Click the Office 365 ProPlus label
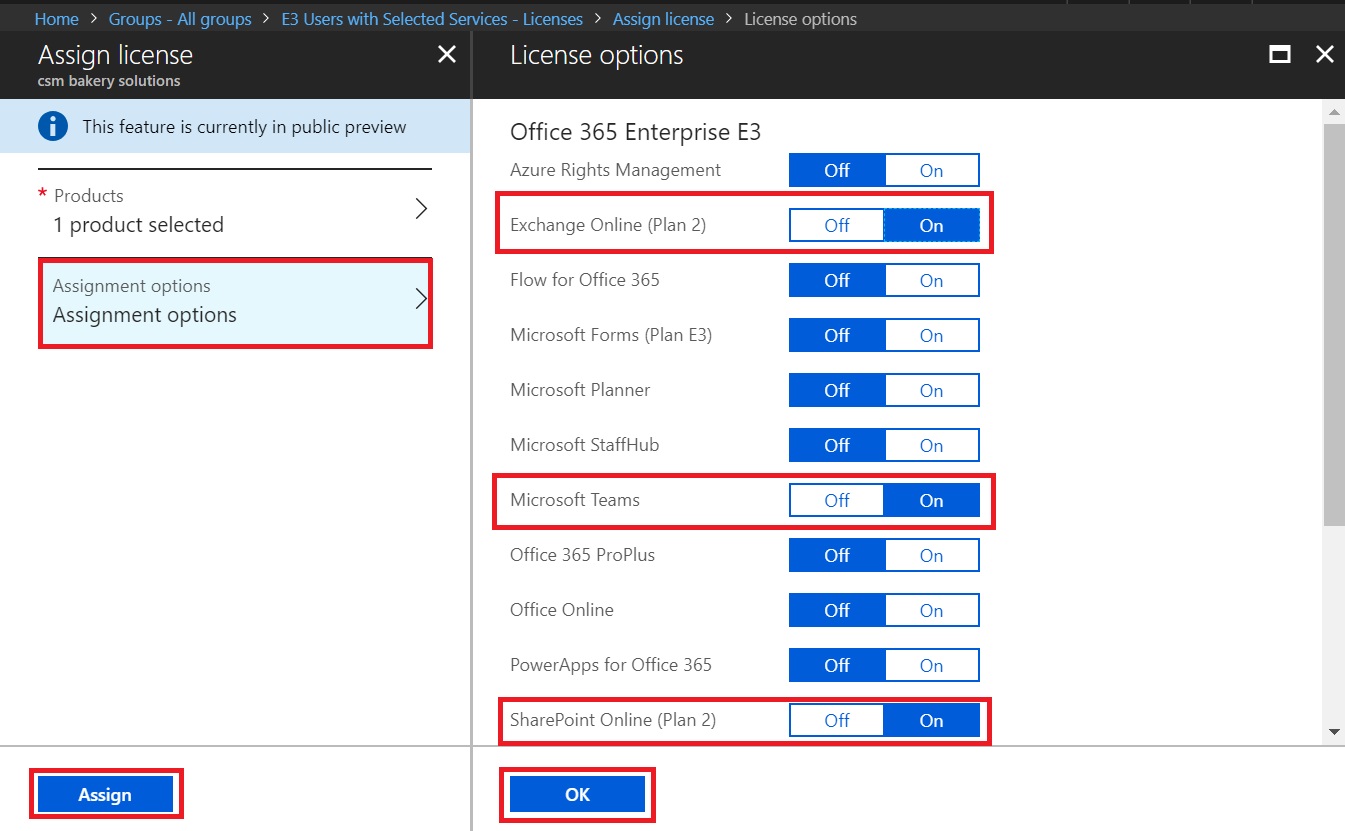Viewport: 1345px width, 831px height. click(x=583, y=555)
